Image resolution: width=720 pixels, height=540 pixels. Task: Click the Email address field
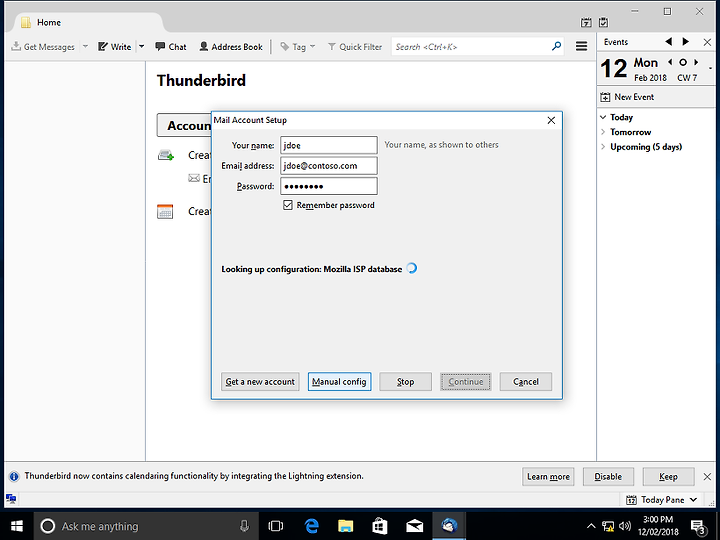click(329, 166)
